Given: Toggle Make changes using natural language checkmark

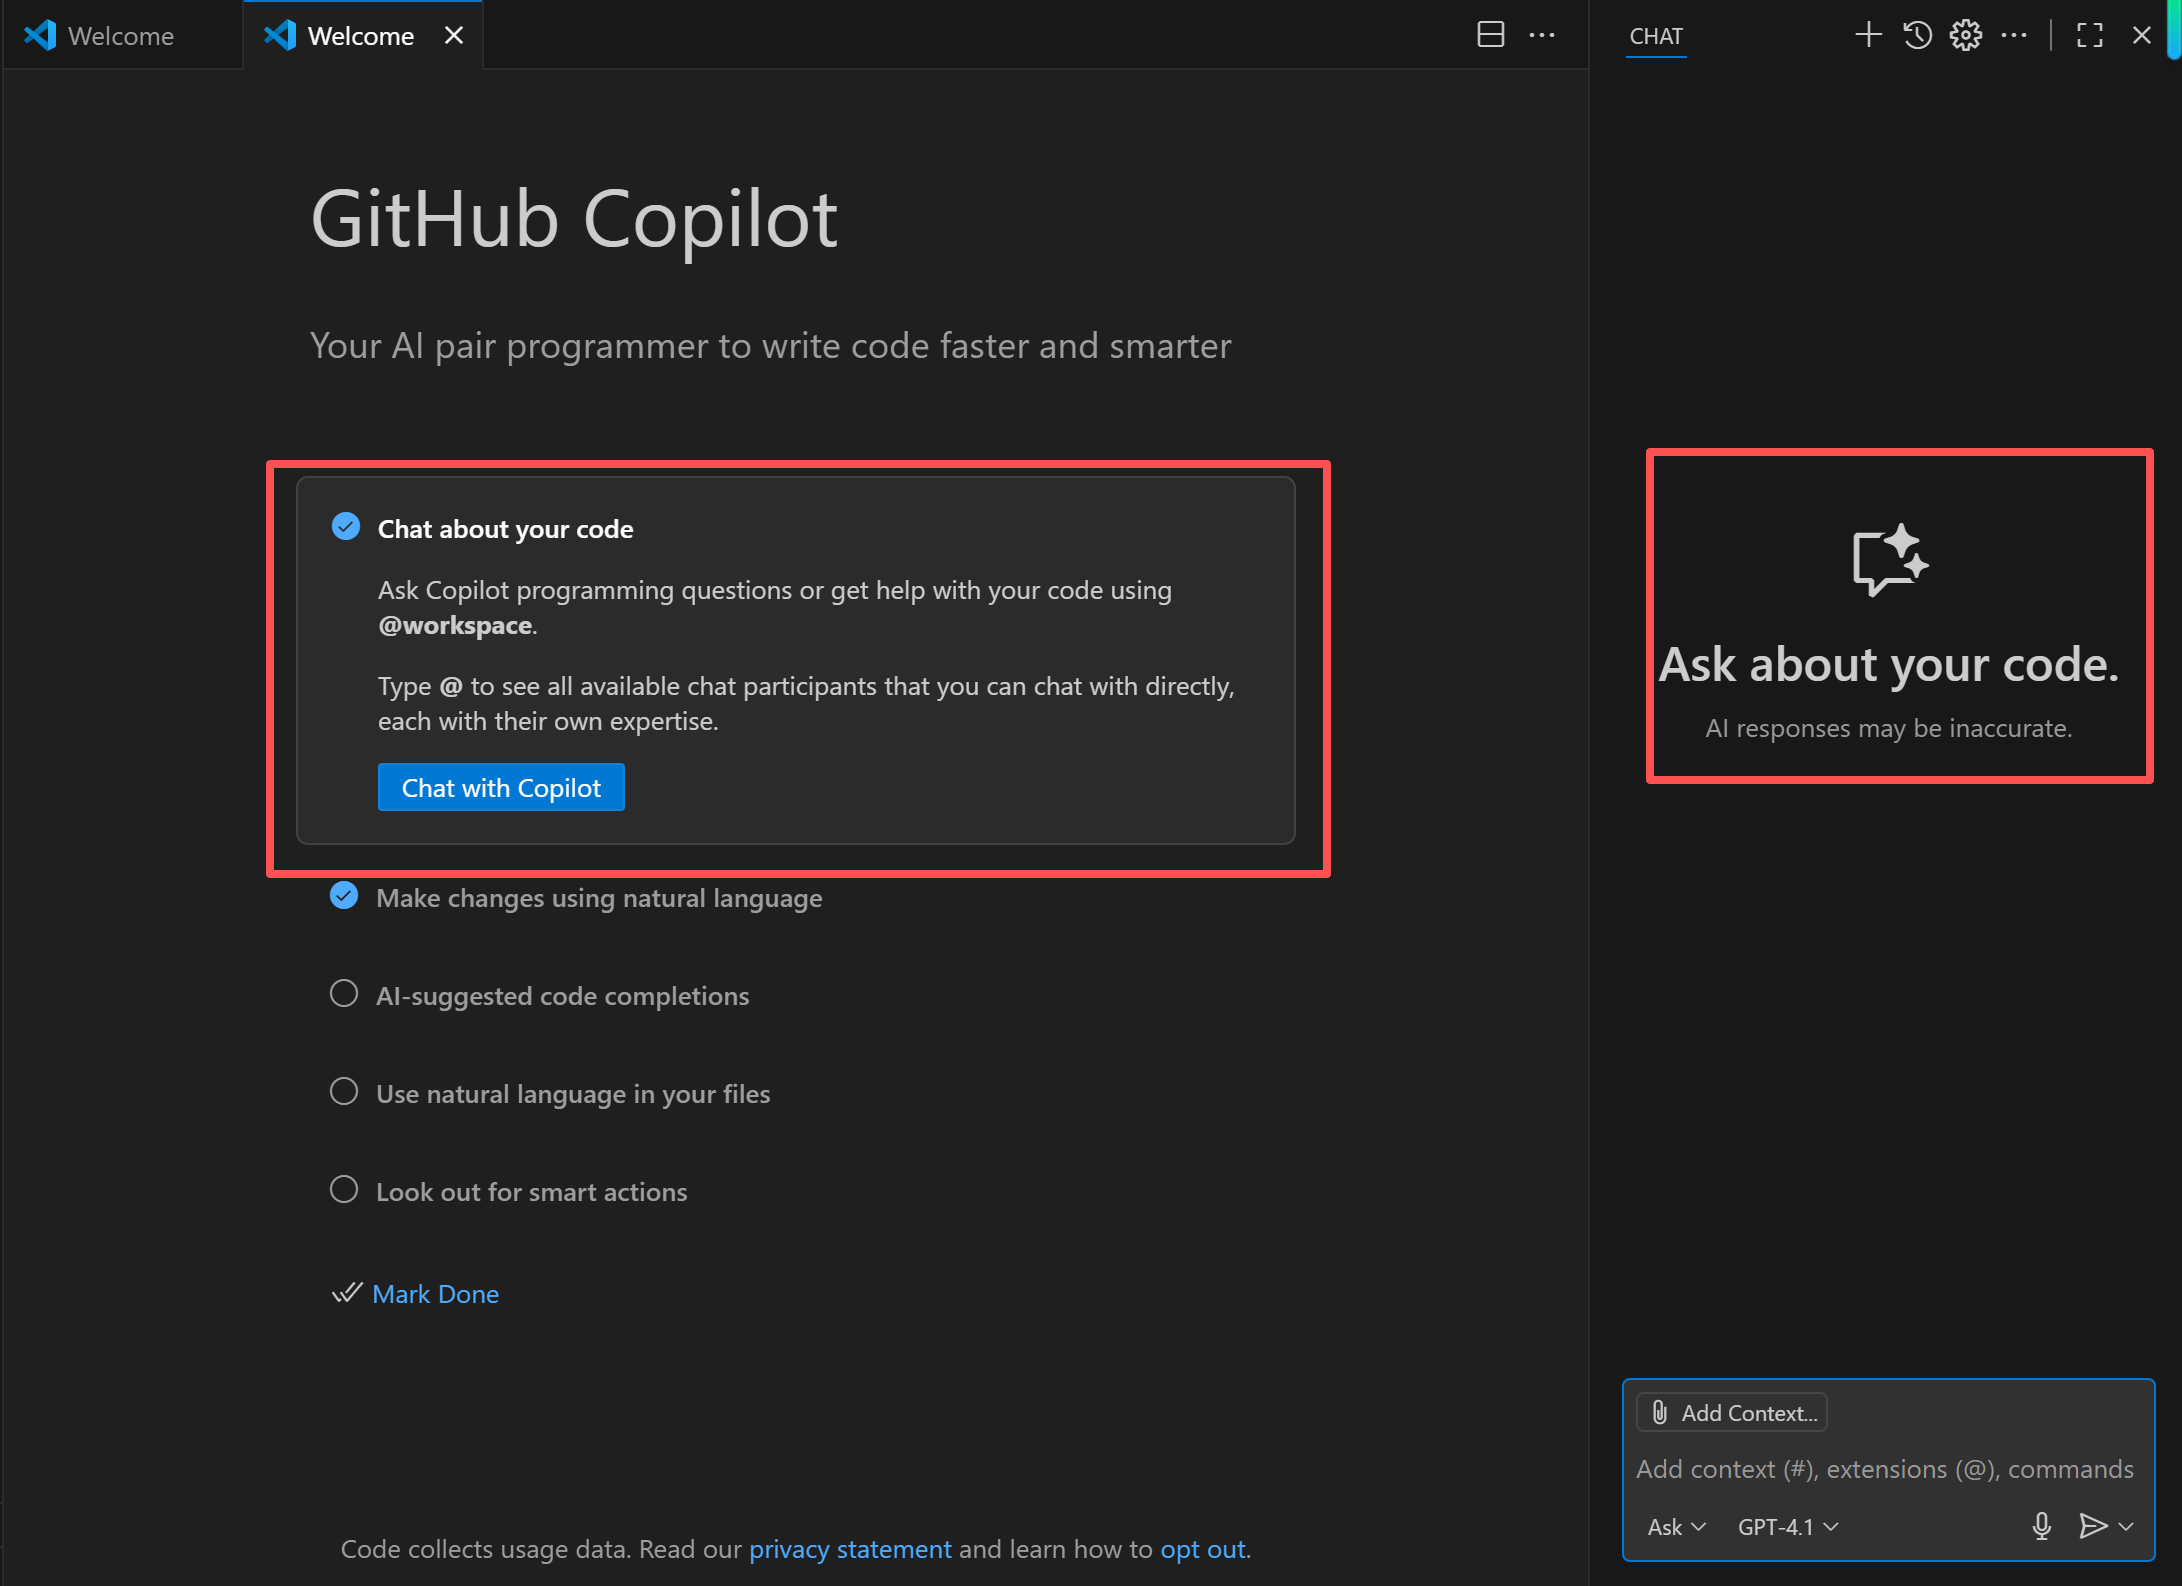Looking at the screenshot, I should 344,896.
